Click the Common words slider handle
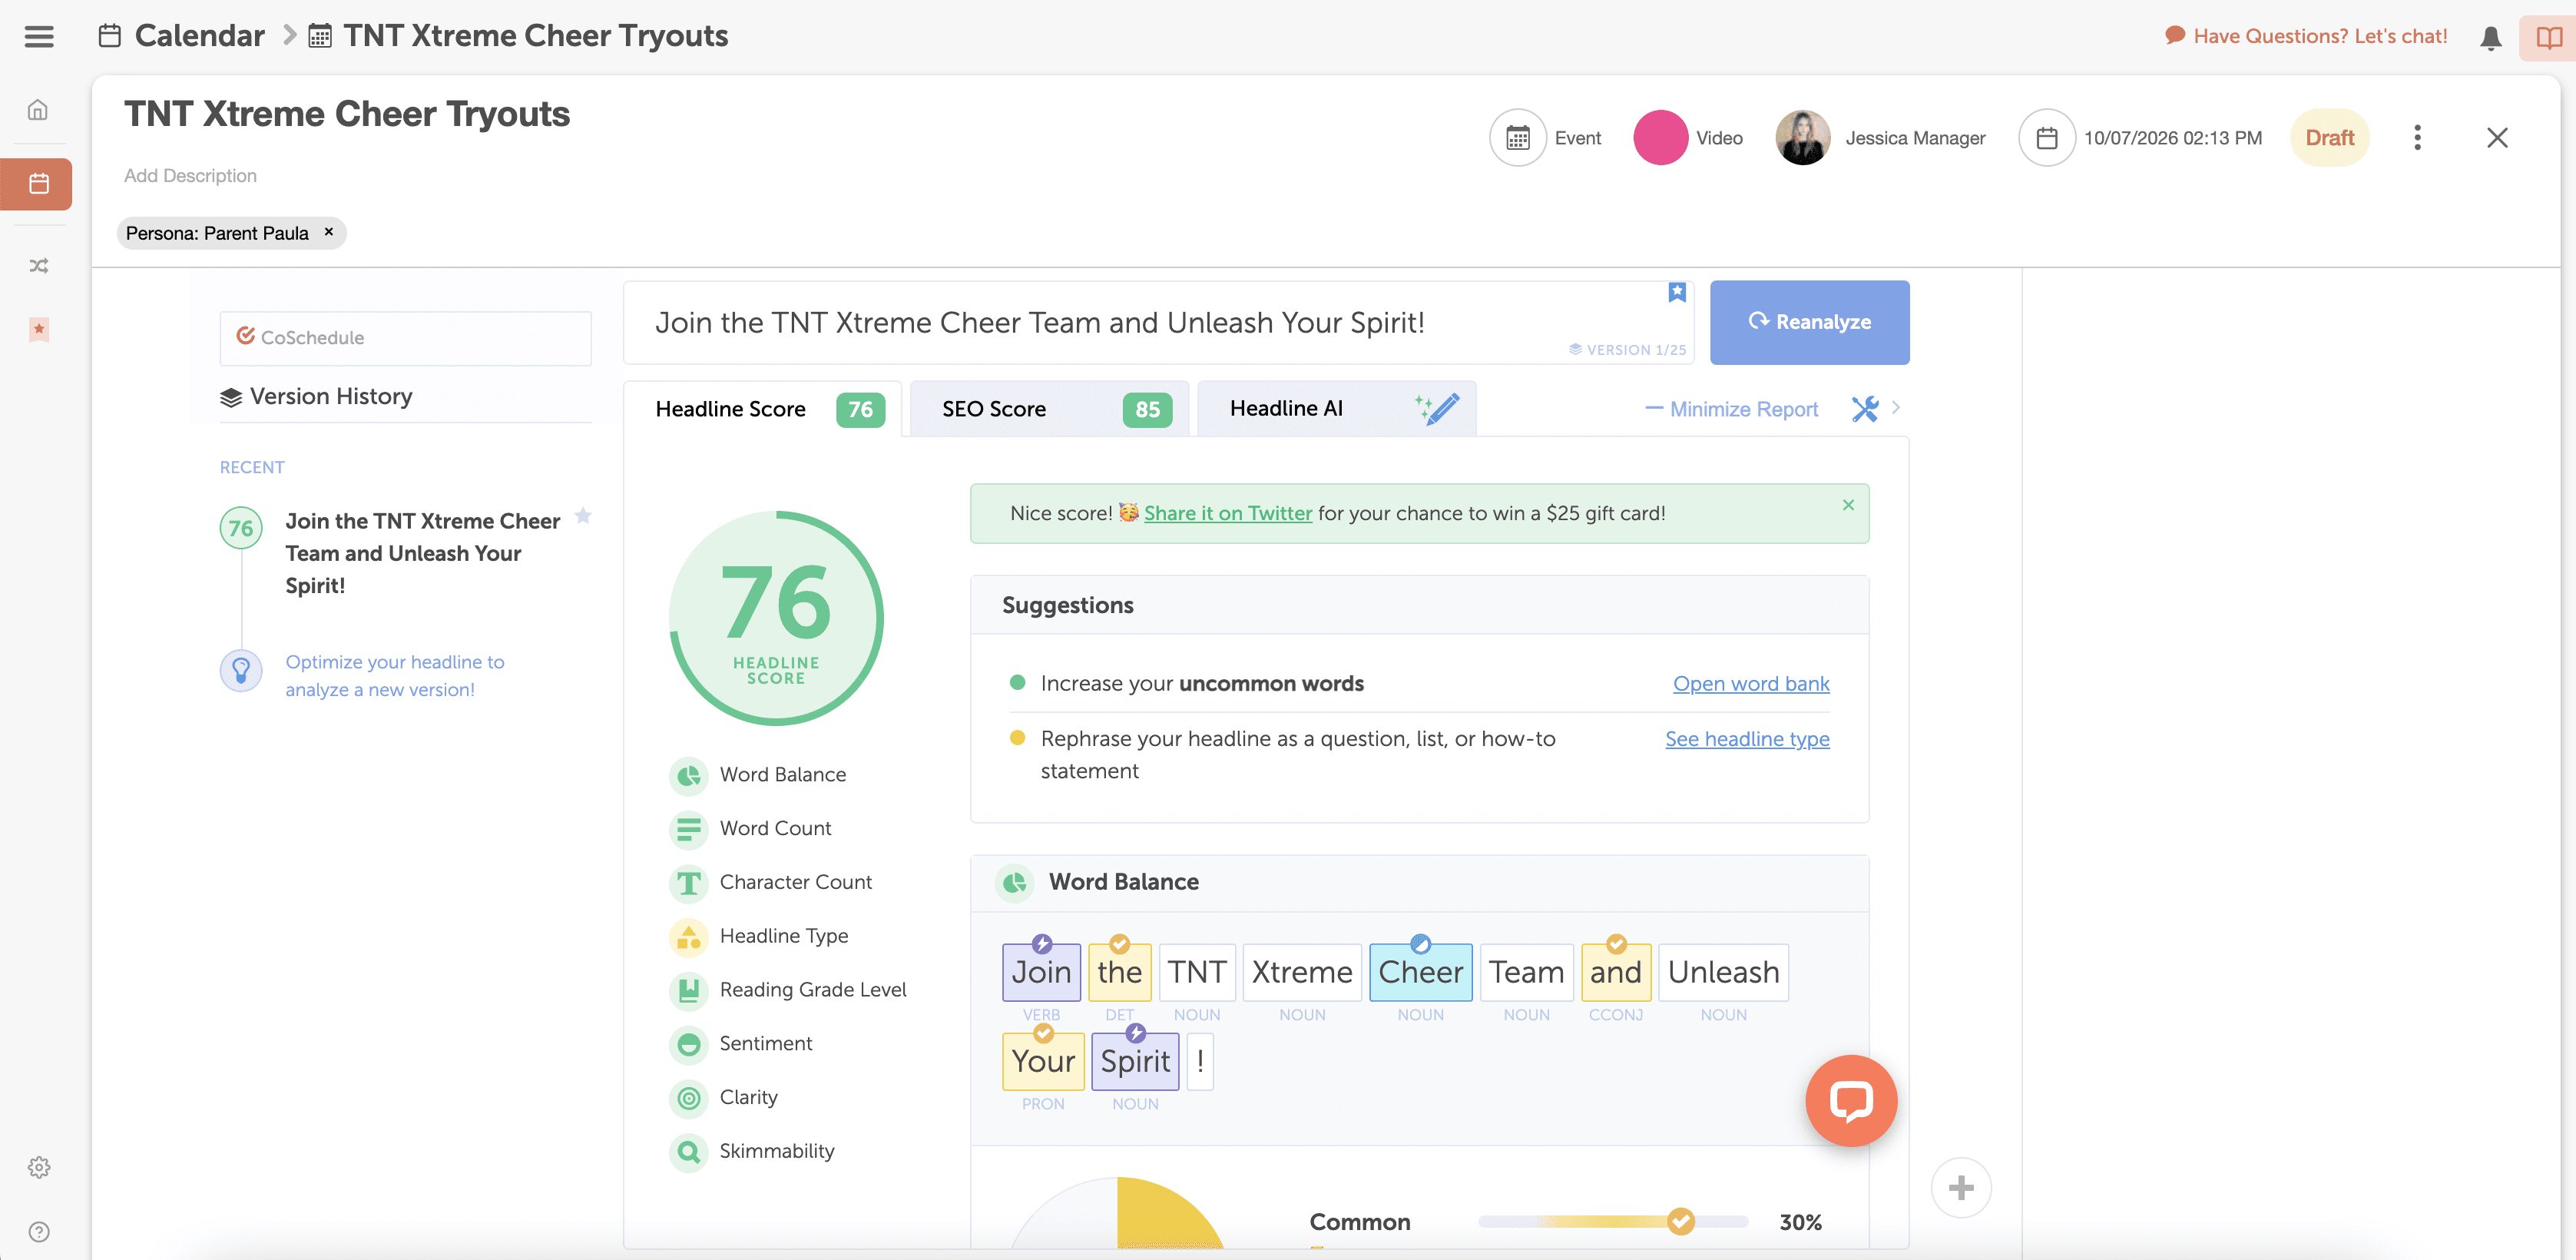 1680,1221
